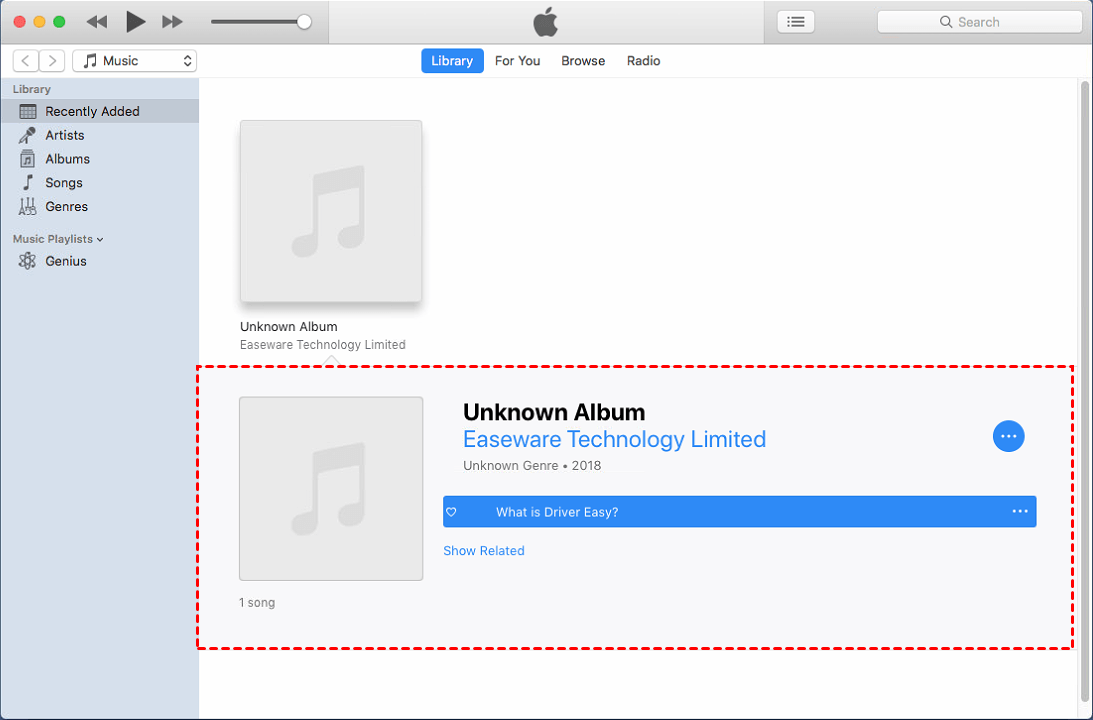
Task: Open the Up Next list icon
Action: tap(795, 22)
